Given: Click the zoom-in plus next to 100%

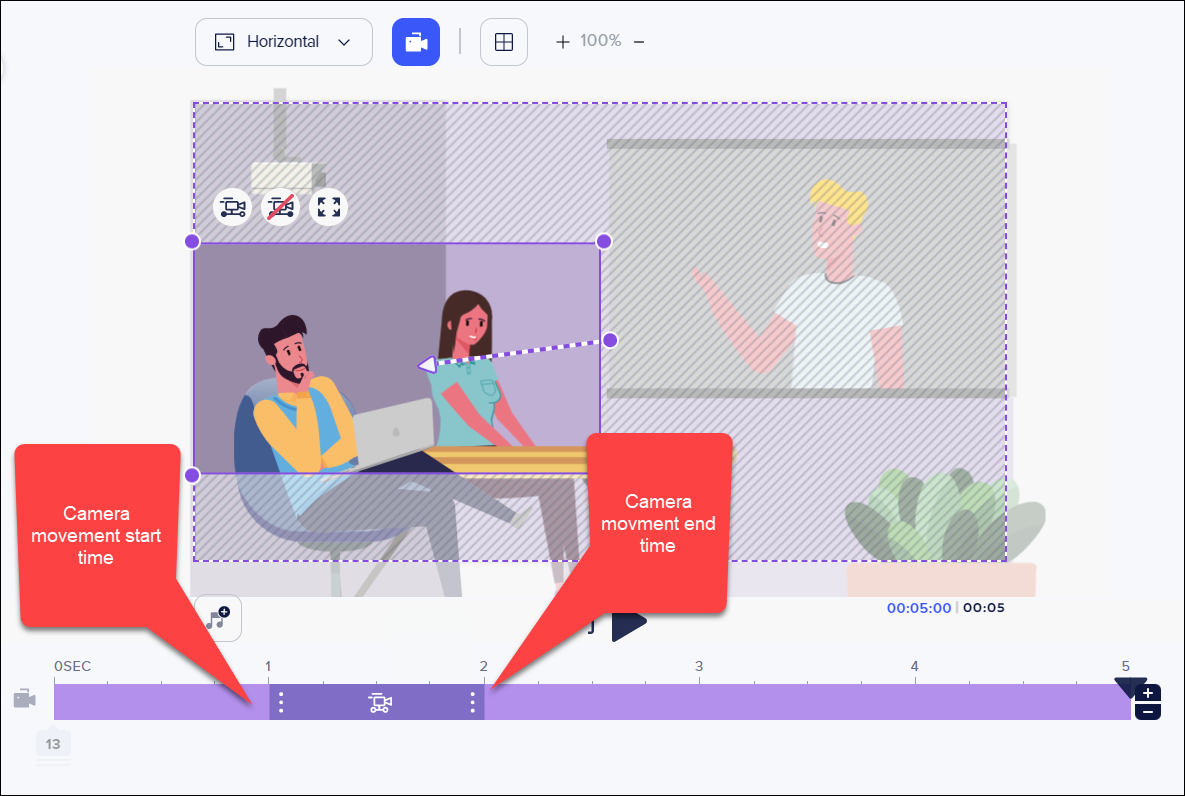Looking at the screenshot, I should pyautogui.click(x=561, y=41).
